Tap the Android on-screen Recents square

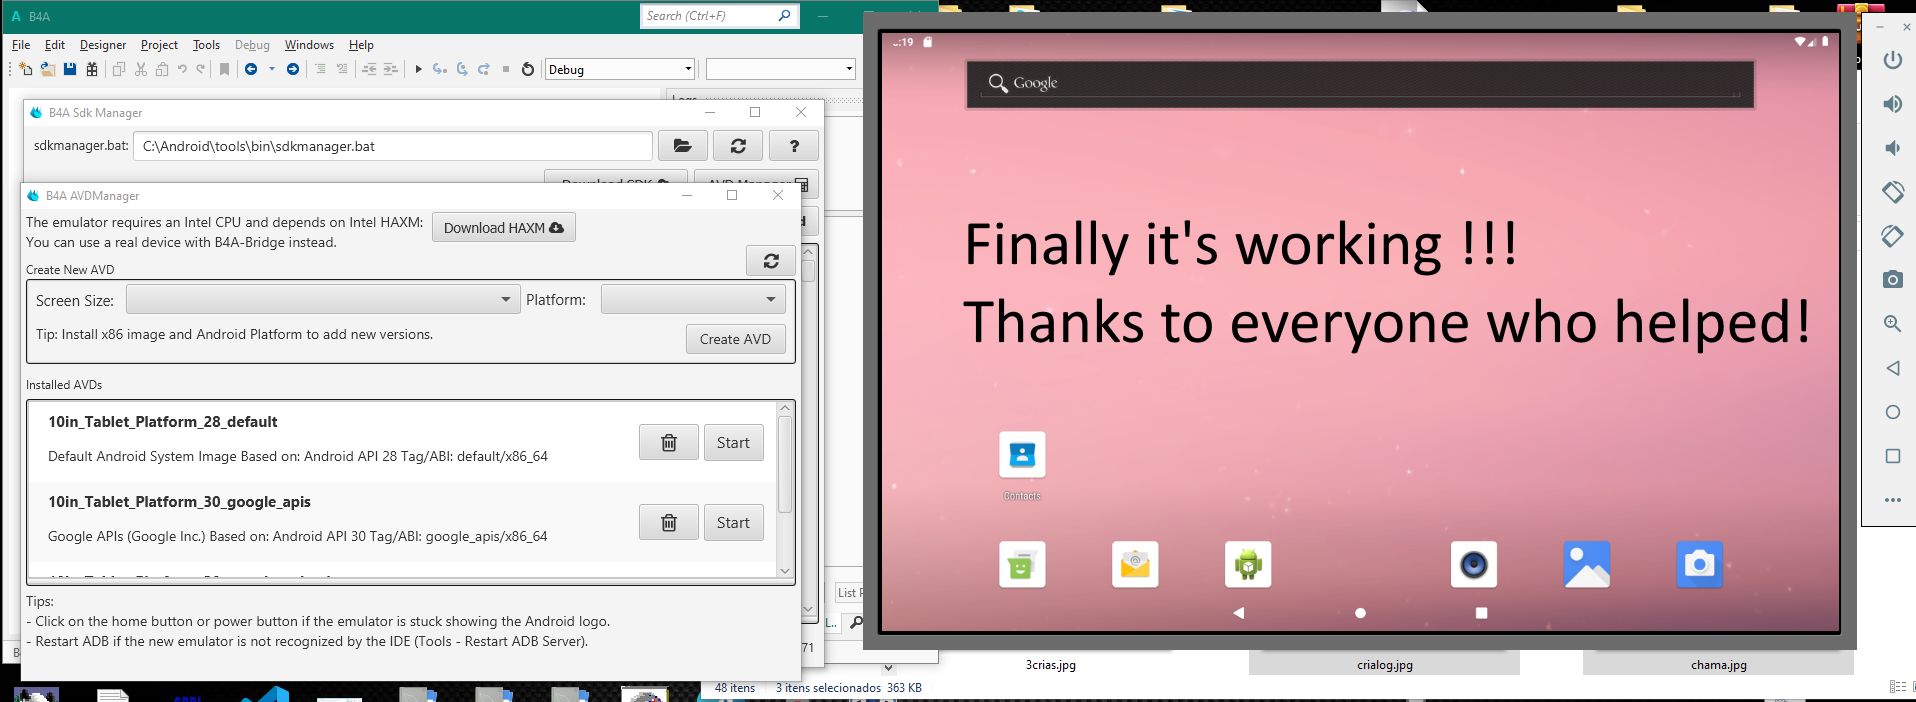tap(1481, 613)
